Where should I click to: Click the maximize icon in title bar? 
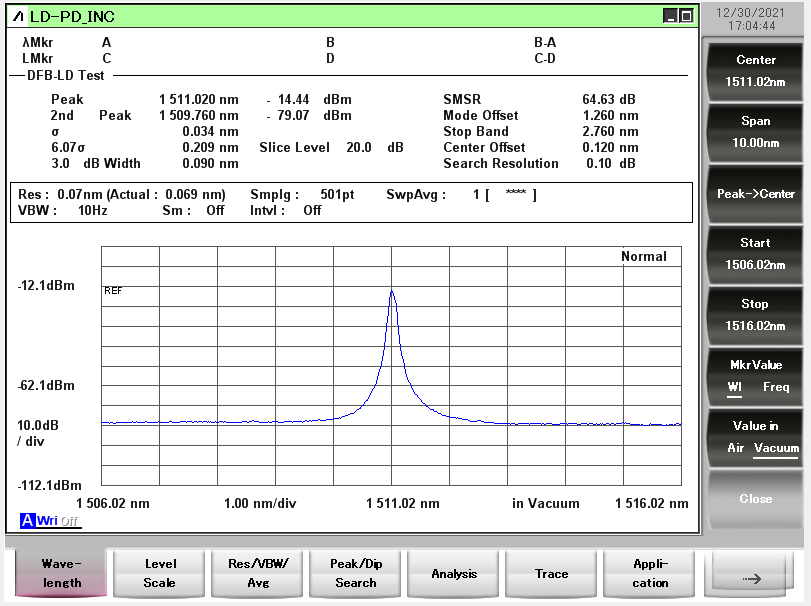[686, 16]
